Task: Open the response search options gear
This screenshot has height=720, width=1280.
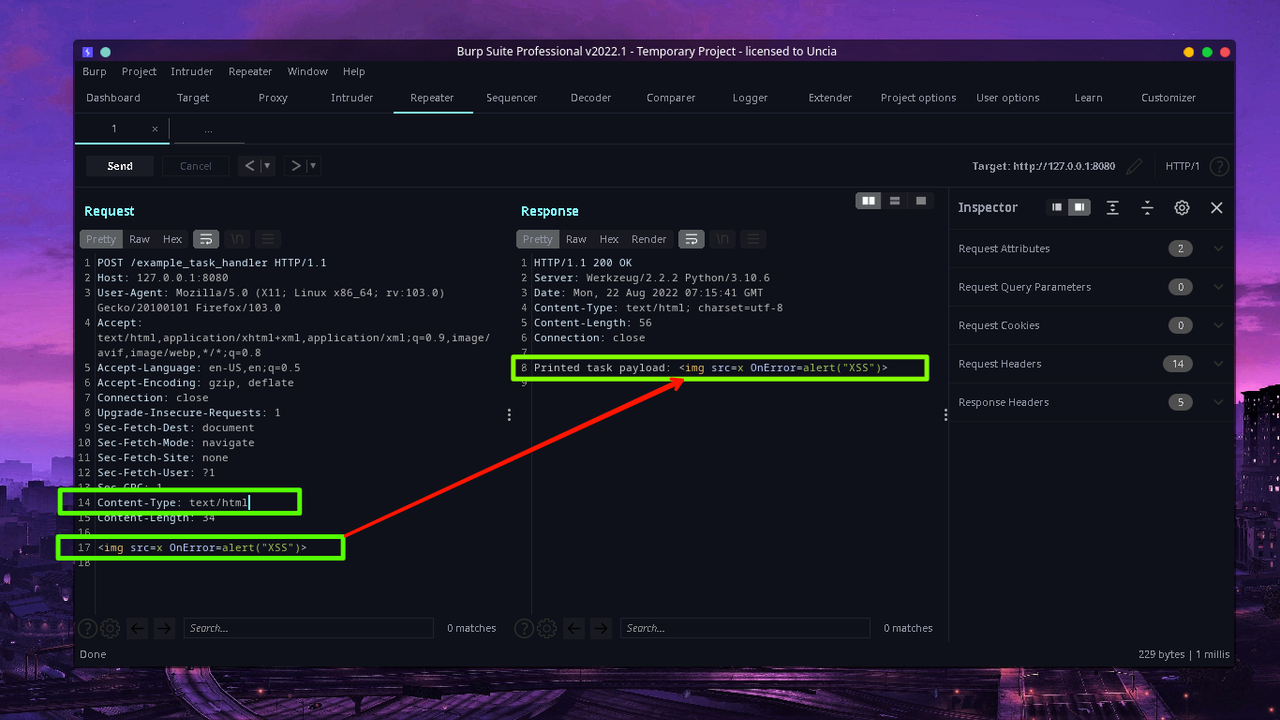Action: click(546, 628)
